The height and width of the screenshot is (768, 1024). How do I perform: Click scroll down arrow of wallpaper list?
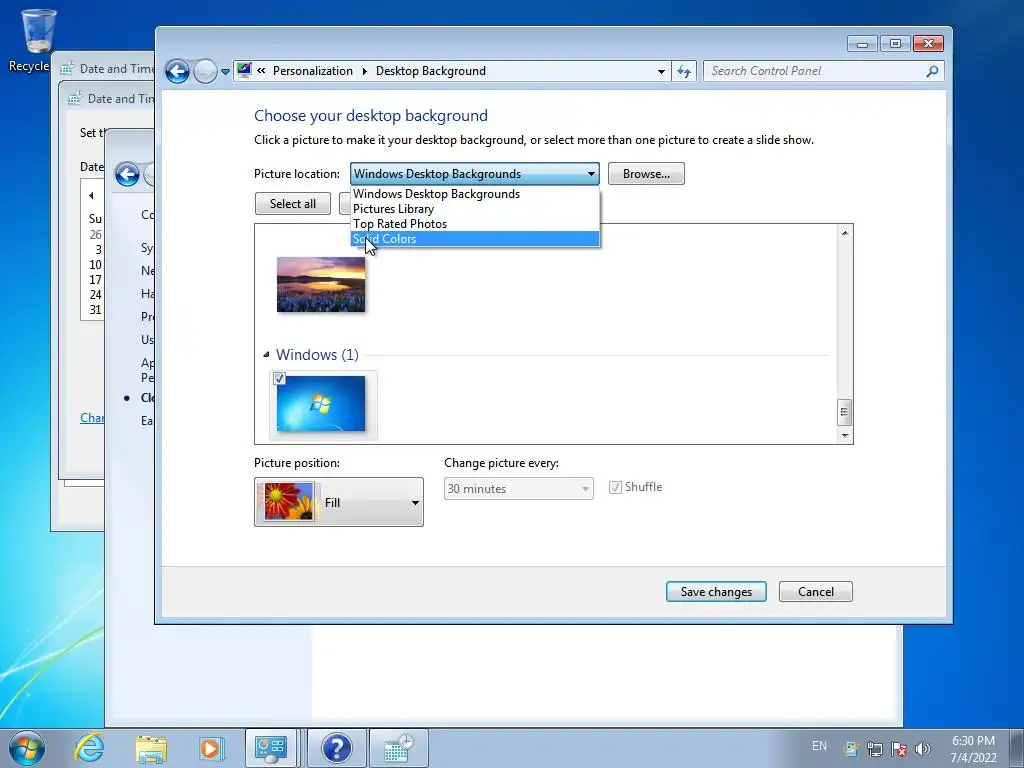[x=845, y=435]
